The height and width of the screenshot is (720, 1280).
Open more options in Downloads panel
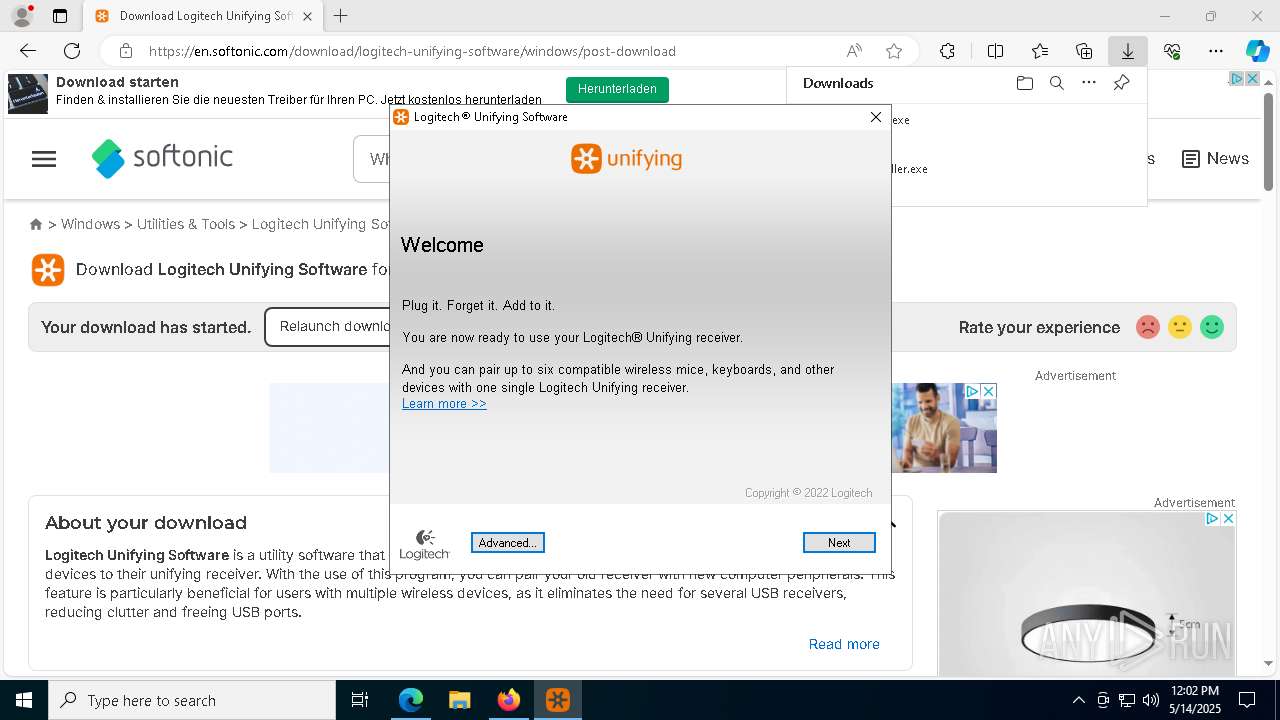[x=1089, y=83]
